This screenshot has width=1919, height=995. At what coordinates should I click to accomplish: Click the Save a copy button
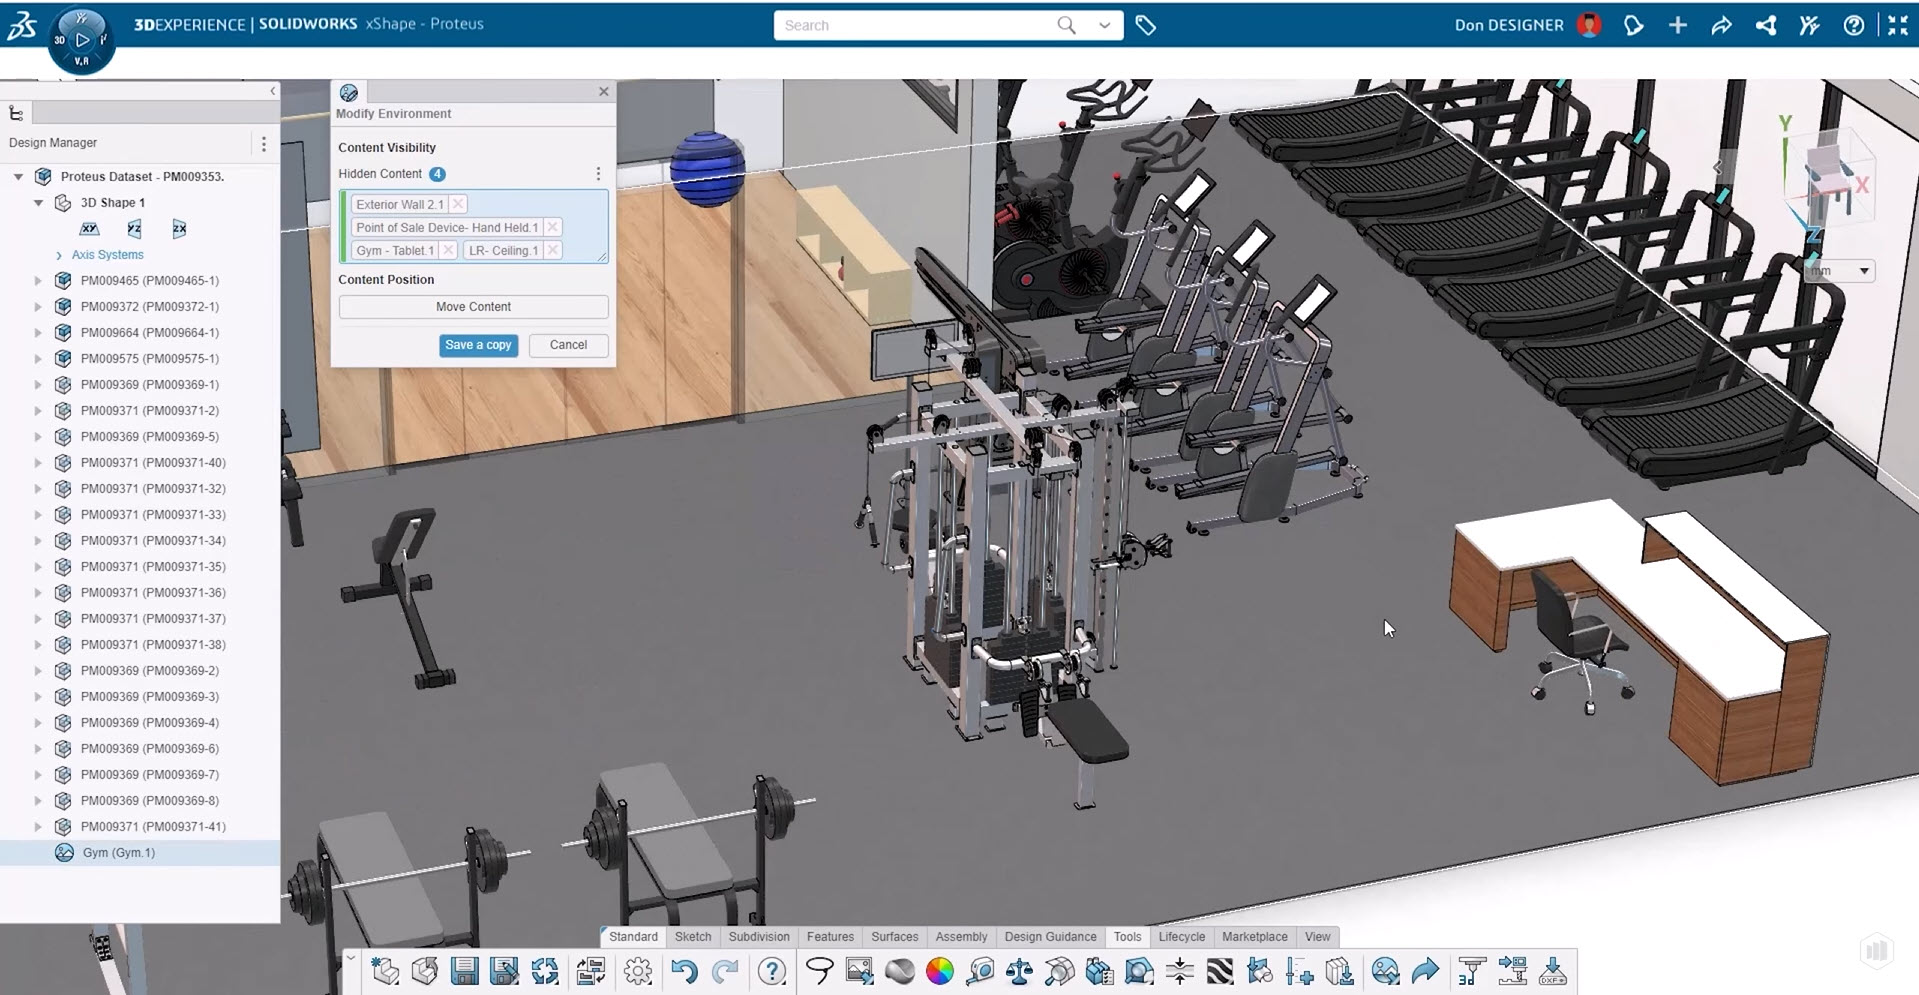click(x=478, y=345)
